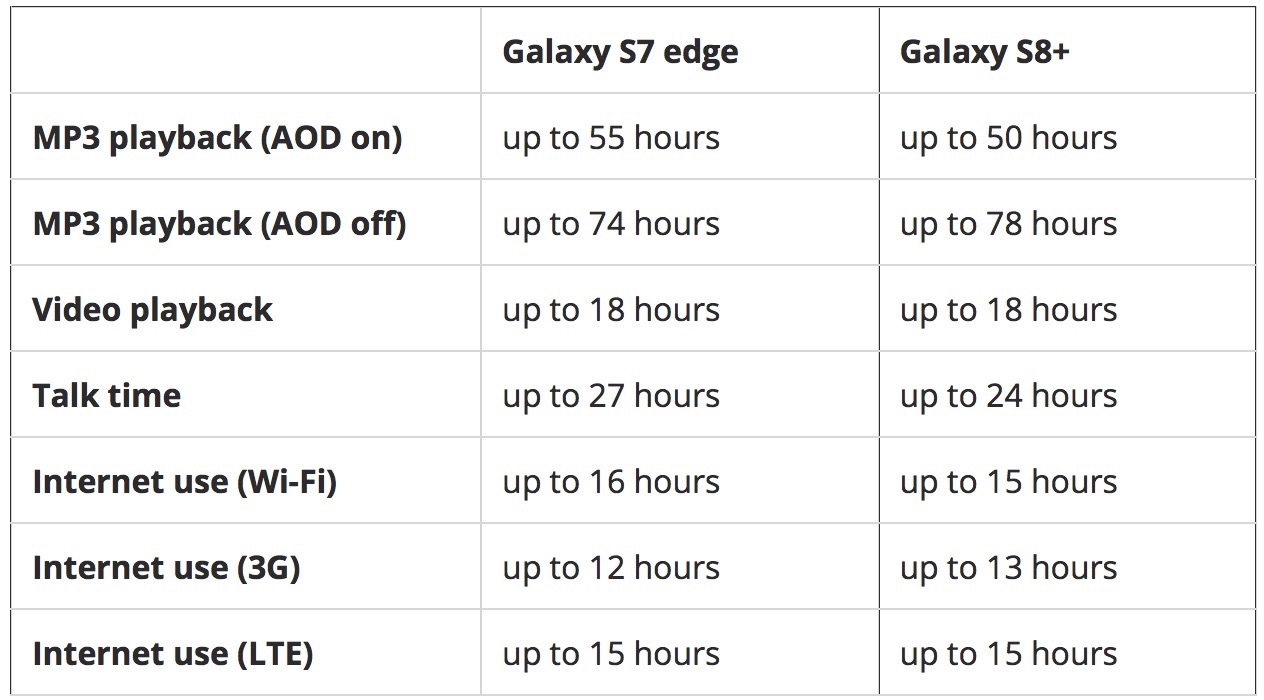Click the "up to 27 hours" cell
The width and height of the screenshot is (1264, 700).
pyautogui.click(x=611, y=396)
